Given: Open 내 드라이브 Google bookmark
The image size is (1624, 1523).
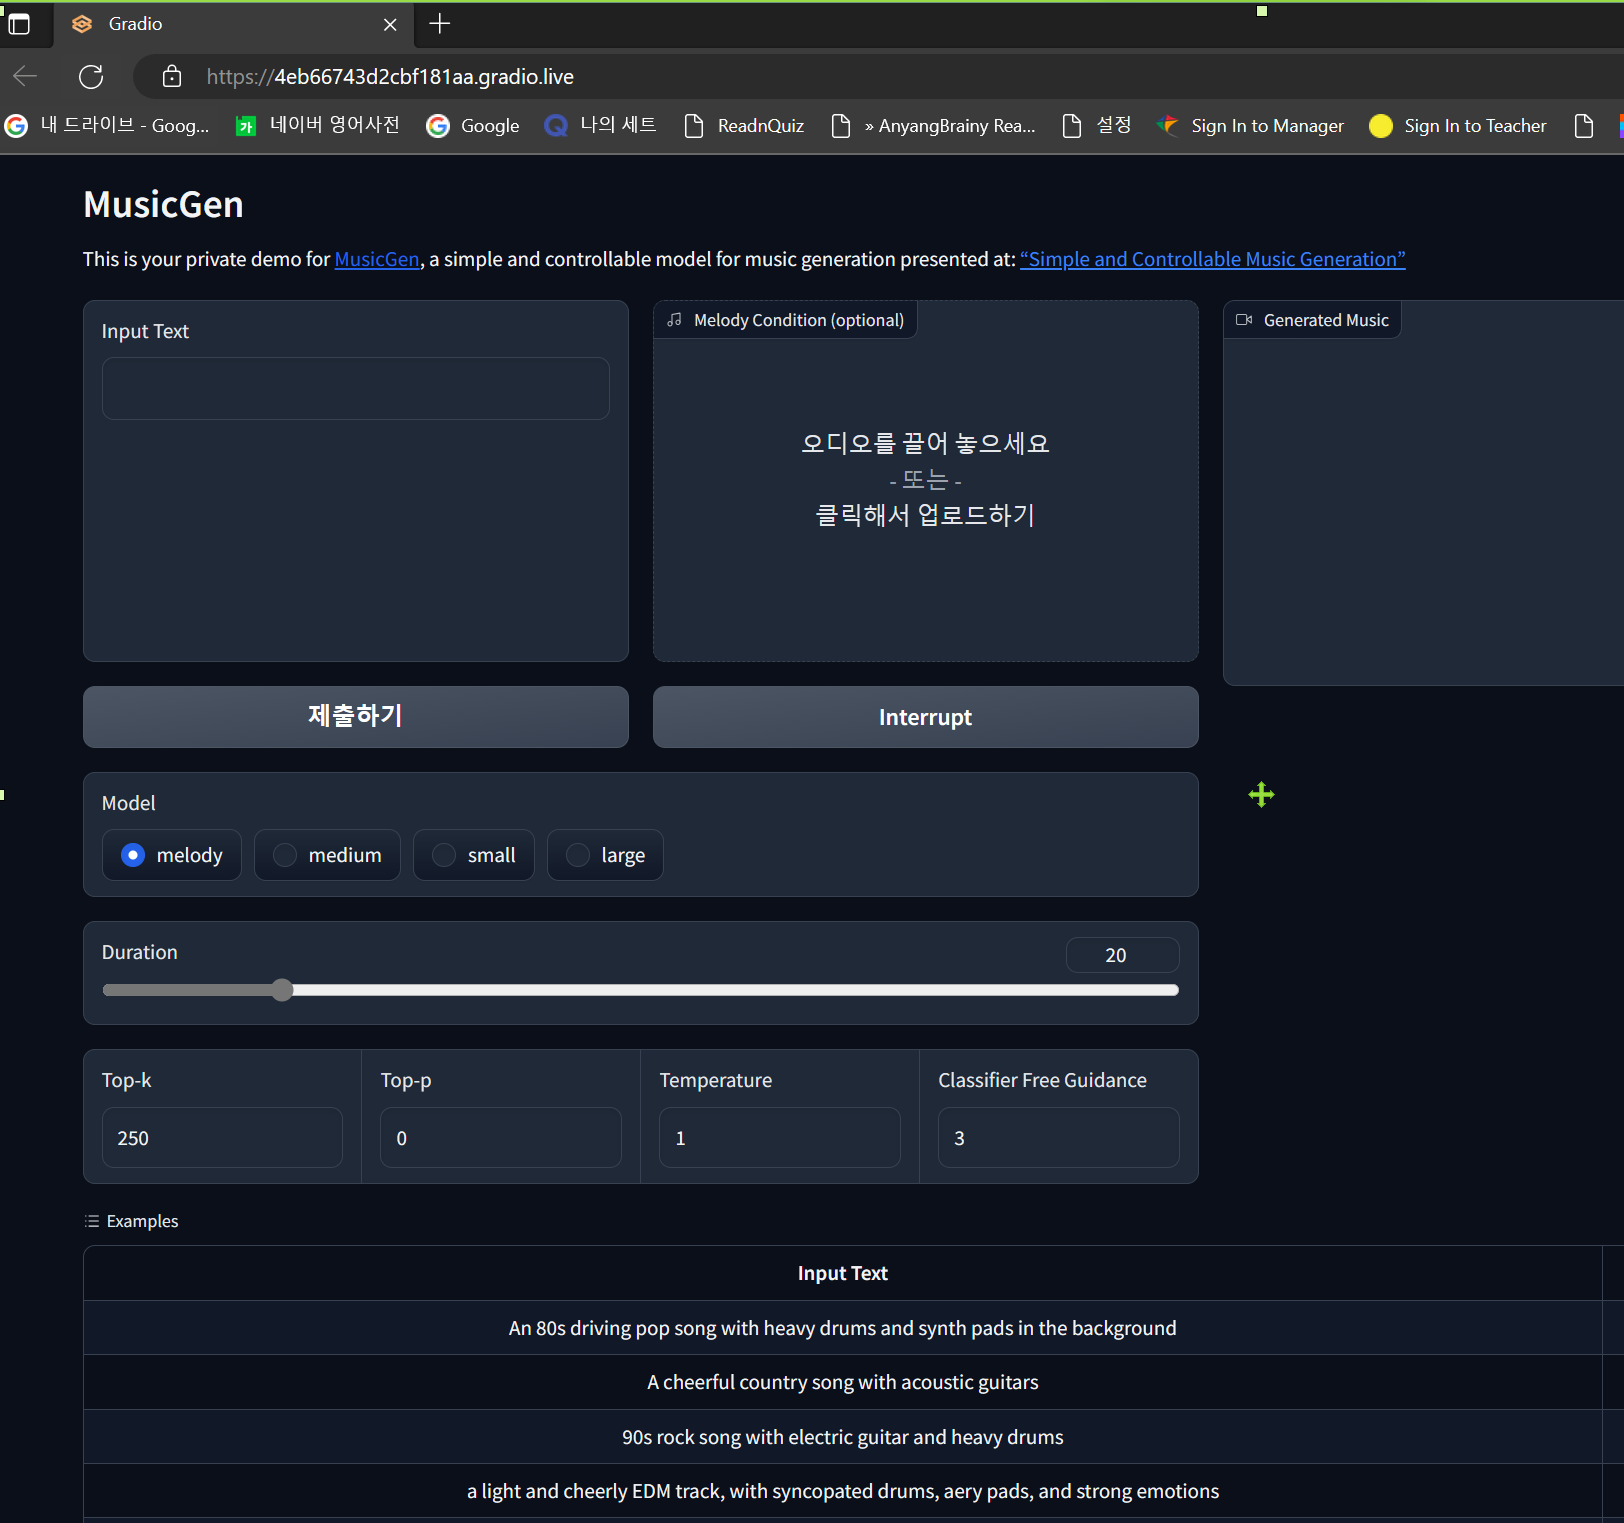Looking at the screenshot, I should pos(107,126).
